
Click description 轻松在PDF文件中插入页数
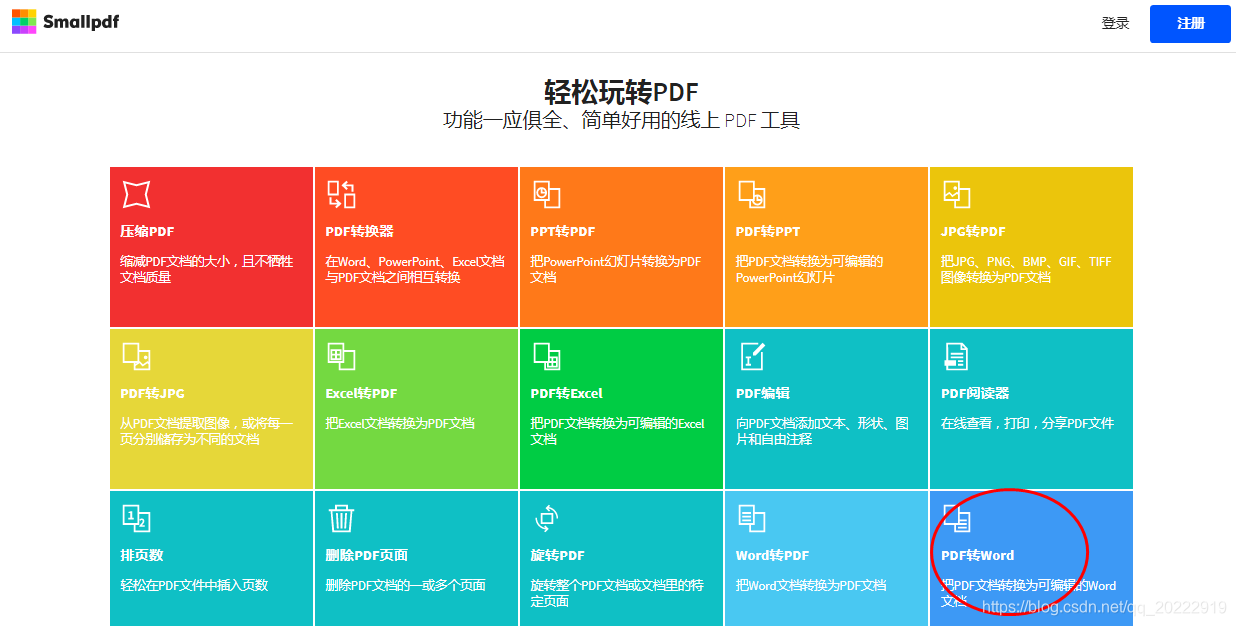(x=194, y=585)
